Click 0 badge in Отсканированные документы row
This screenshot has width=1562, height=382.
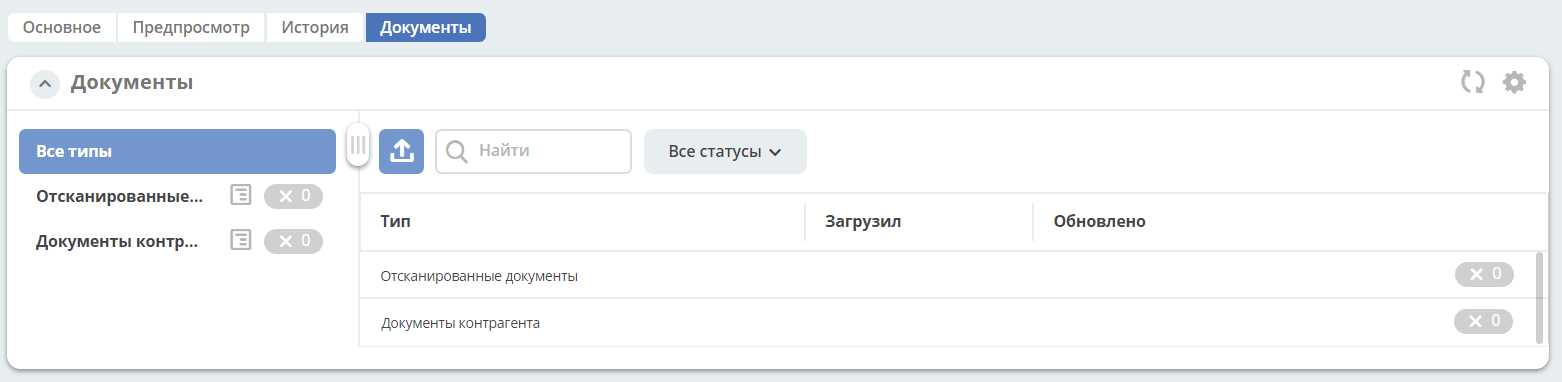[1484, 274]
